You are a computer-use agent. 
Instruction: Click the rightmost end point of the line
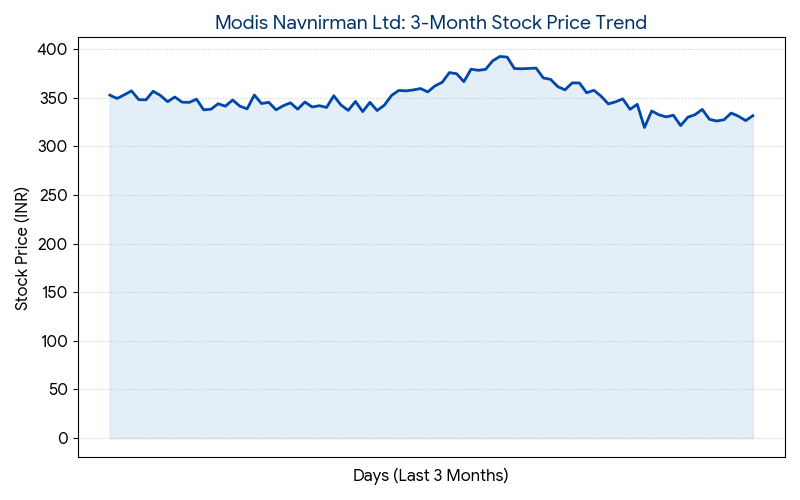[x=753, y=116]
